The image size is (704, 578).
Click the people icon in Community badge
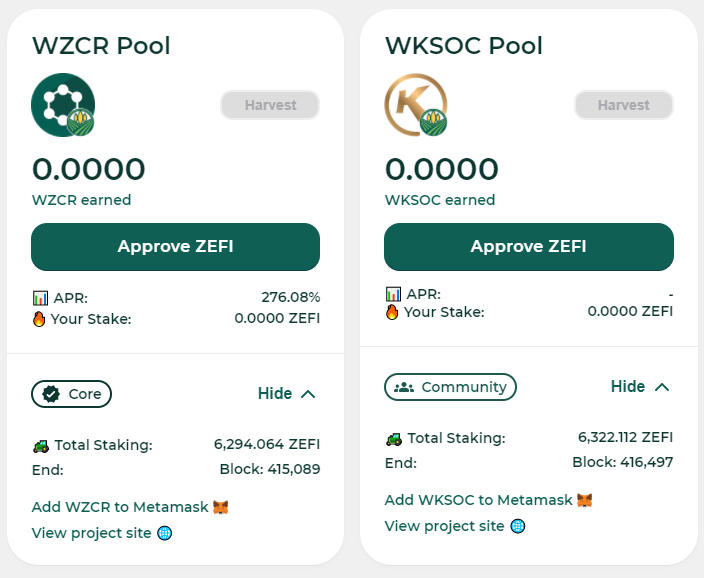click(404, 387)
